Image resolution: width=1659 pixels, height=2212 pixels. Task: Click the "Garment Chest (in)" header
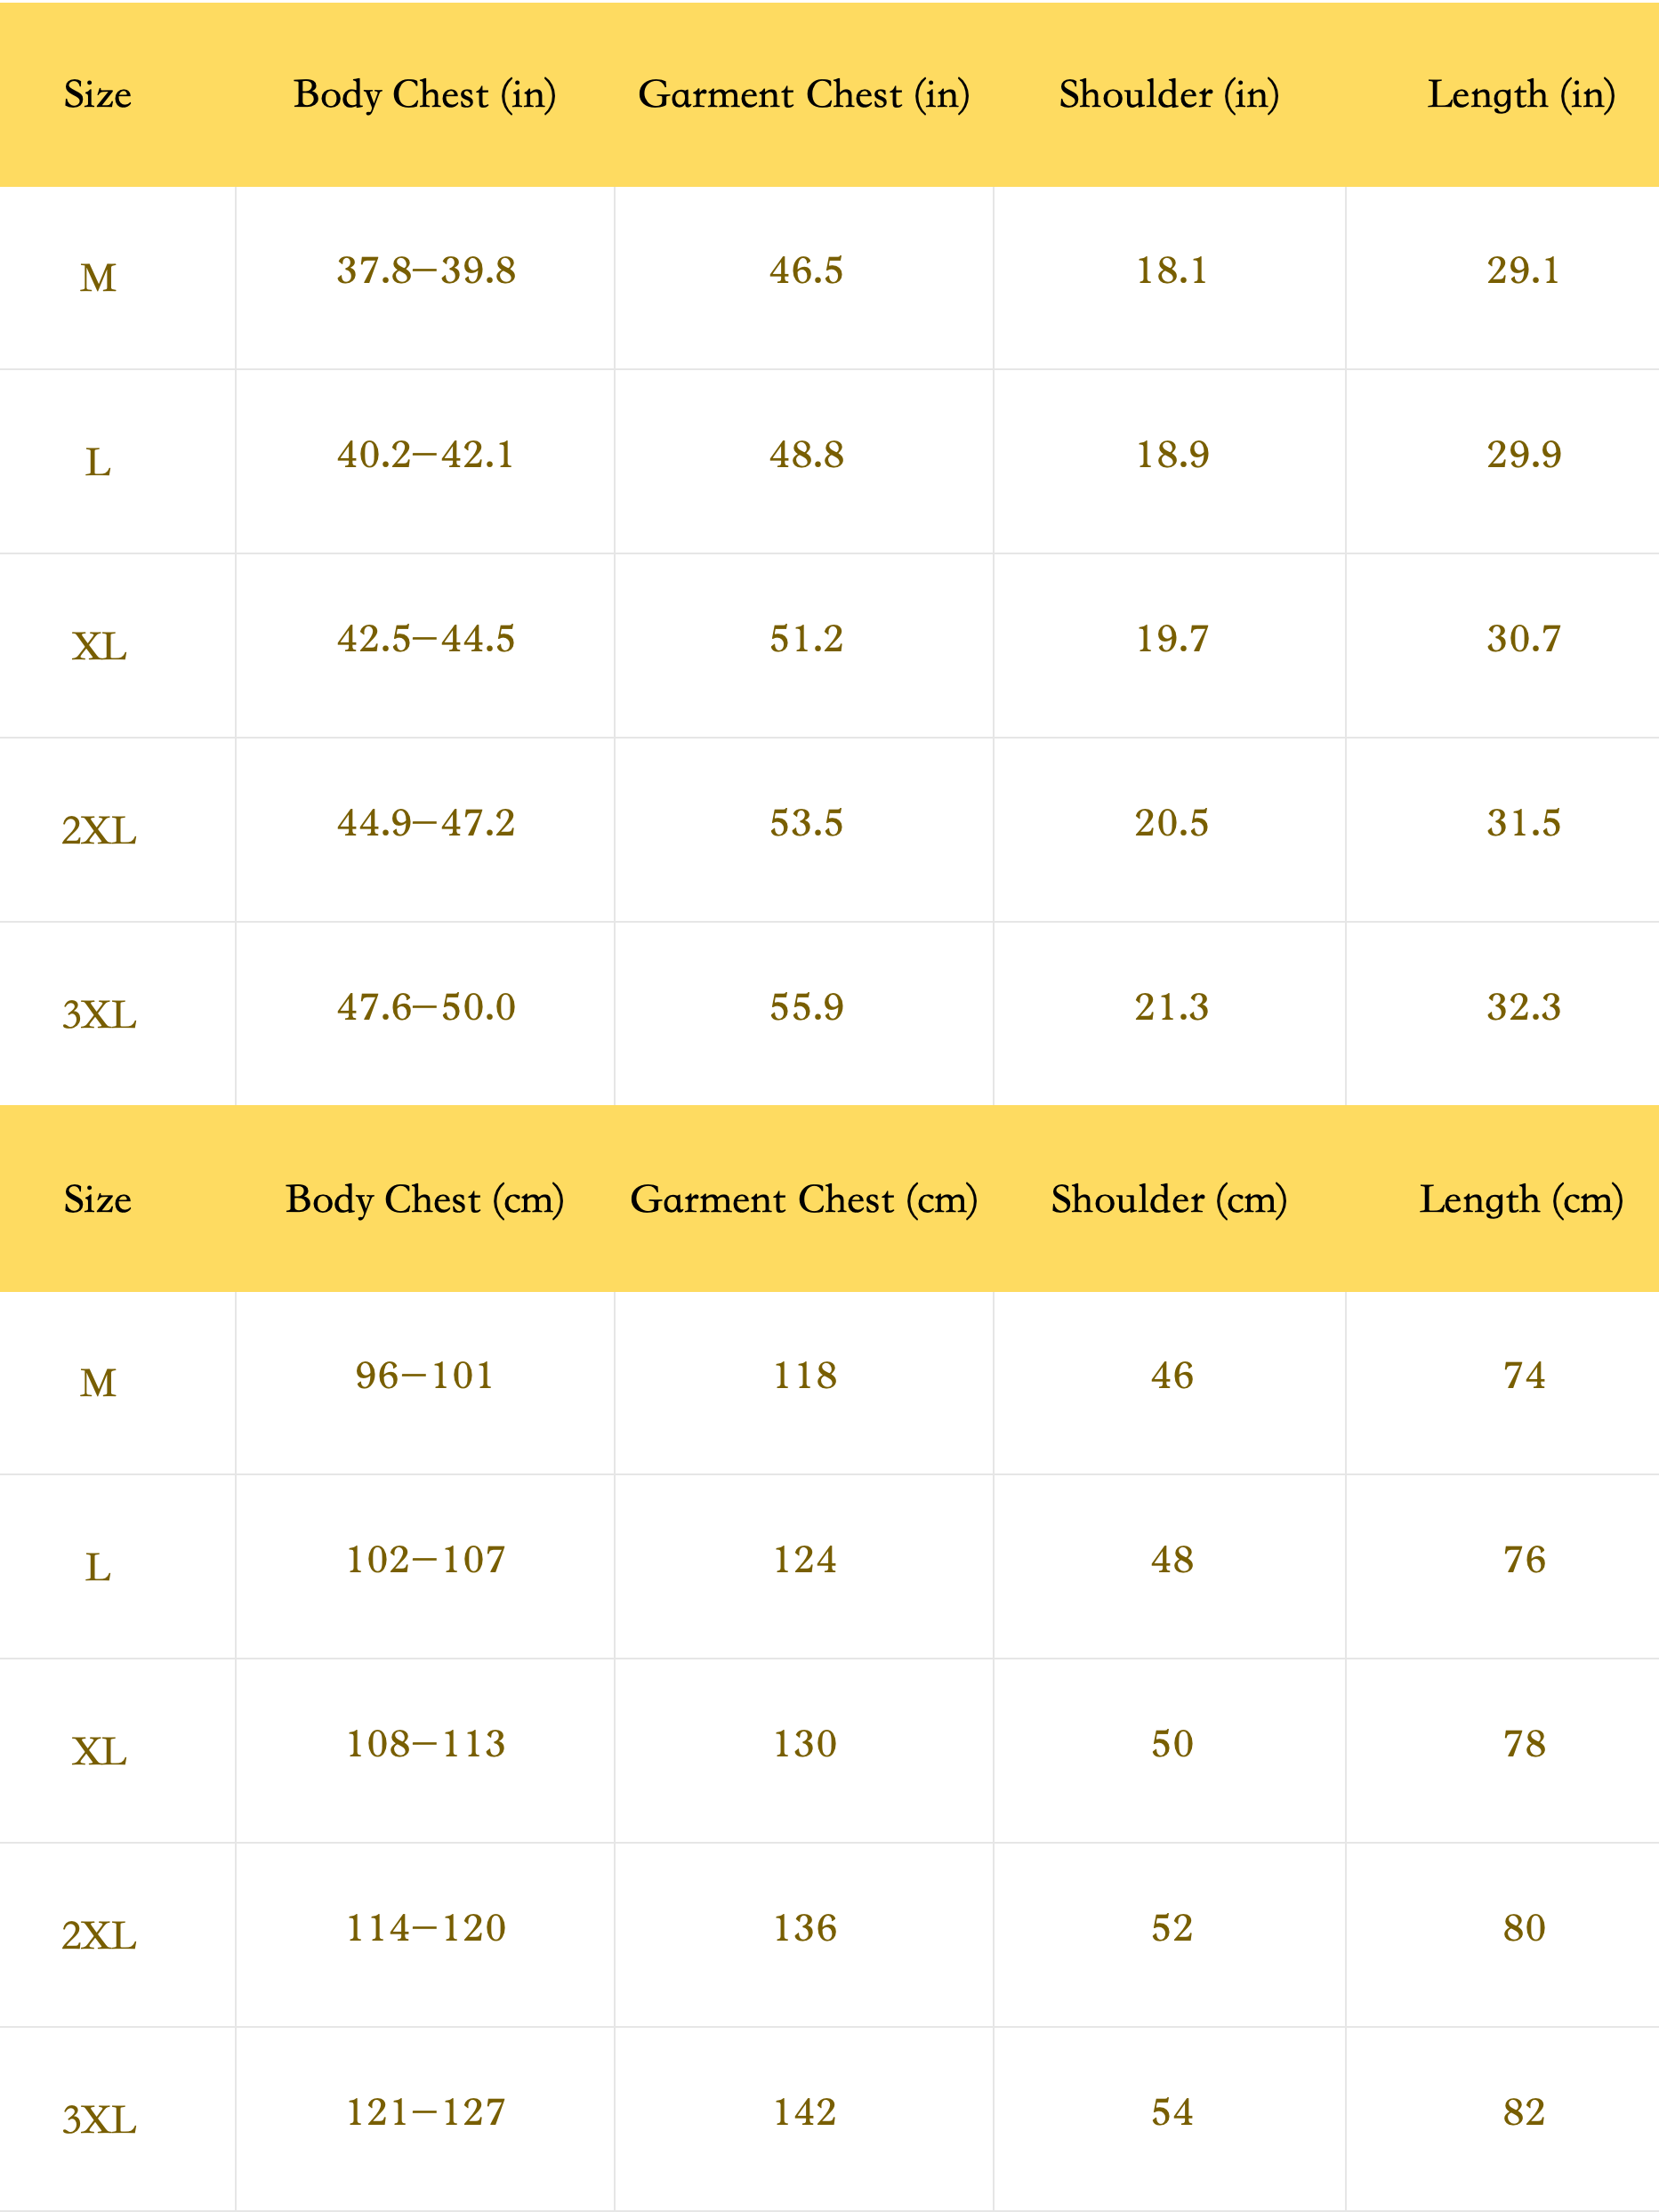pos(804,95)
